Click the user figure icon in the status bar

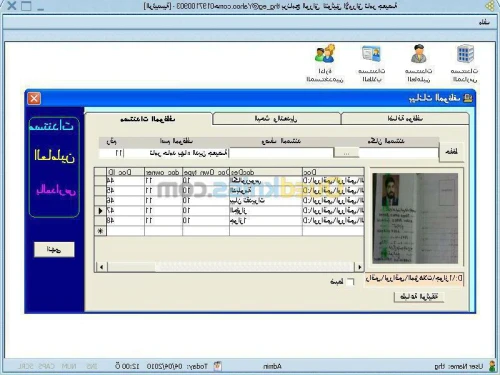tap(492, 366)
